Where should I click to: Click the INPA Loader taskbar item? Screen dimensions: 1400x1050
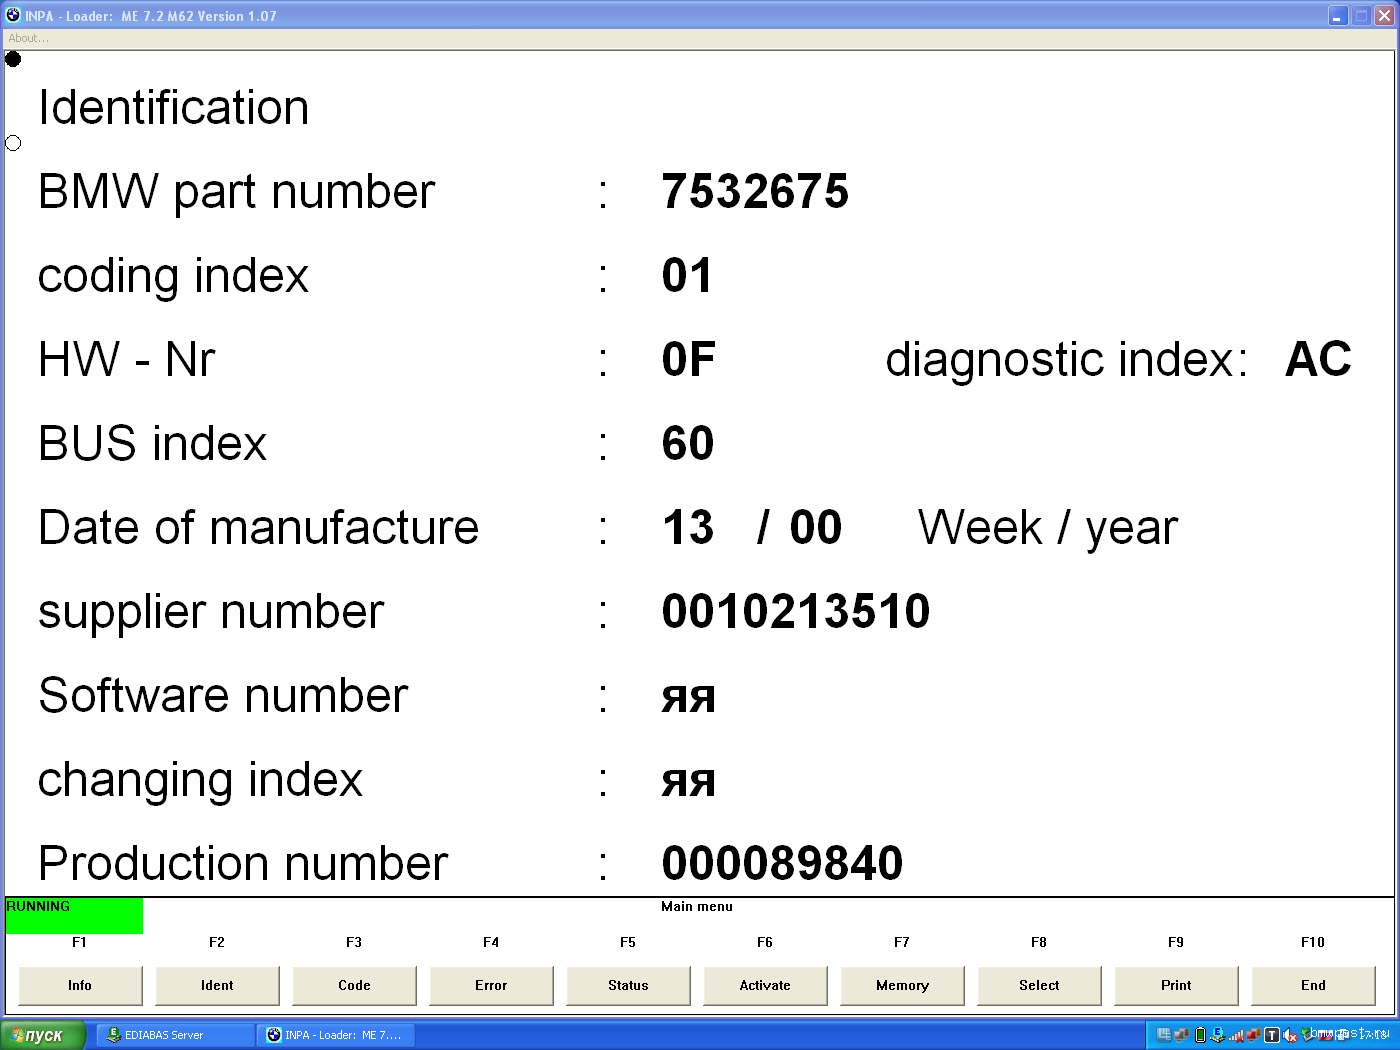click(x=335, y=1035)
